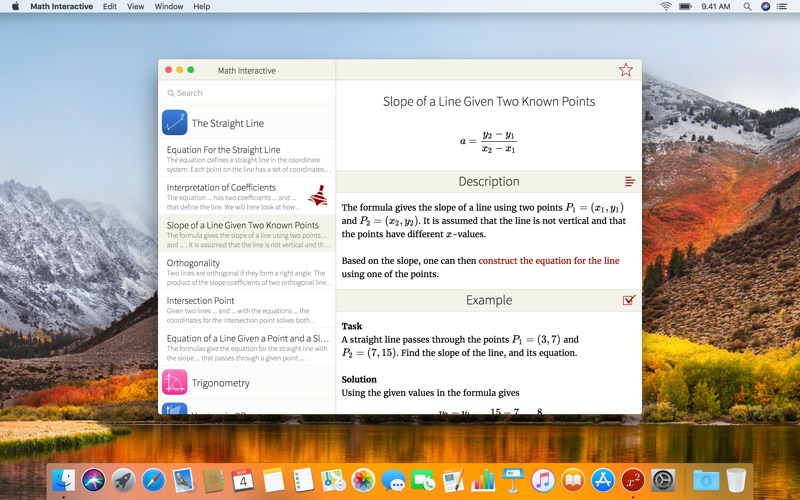The height and width of the screenshot is (500, 800).
Task: Open the "Orthogonality" topic
Action: tap(247, 272)
